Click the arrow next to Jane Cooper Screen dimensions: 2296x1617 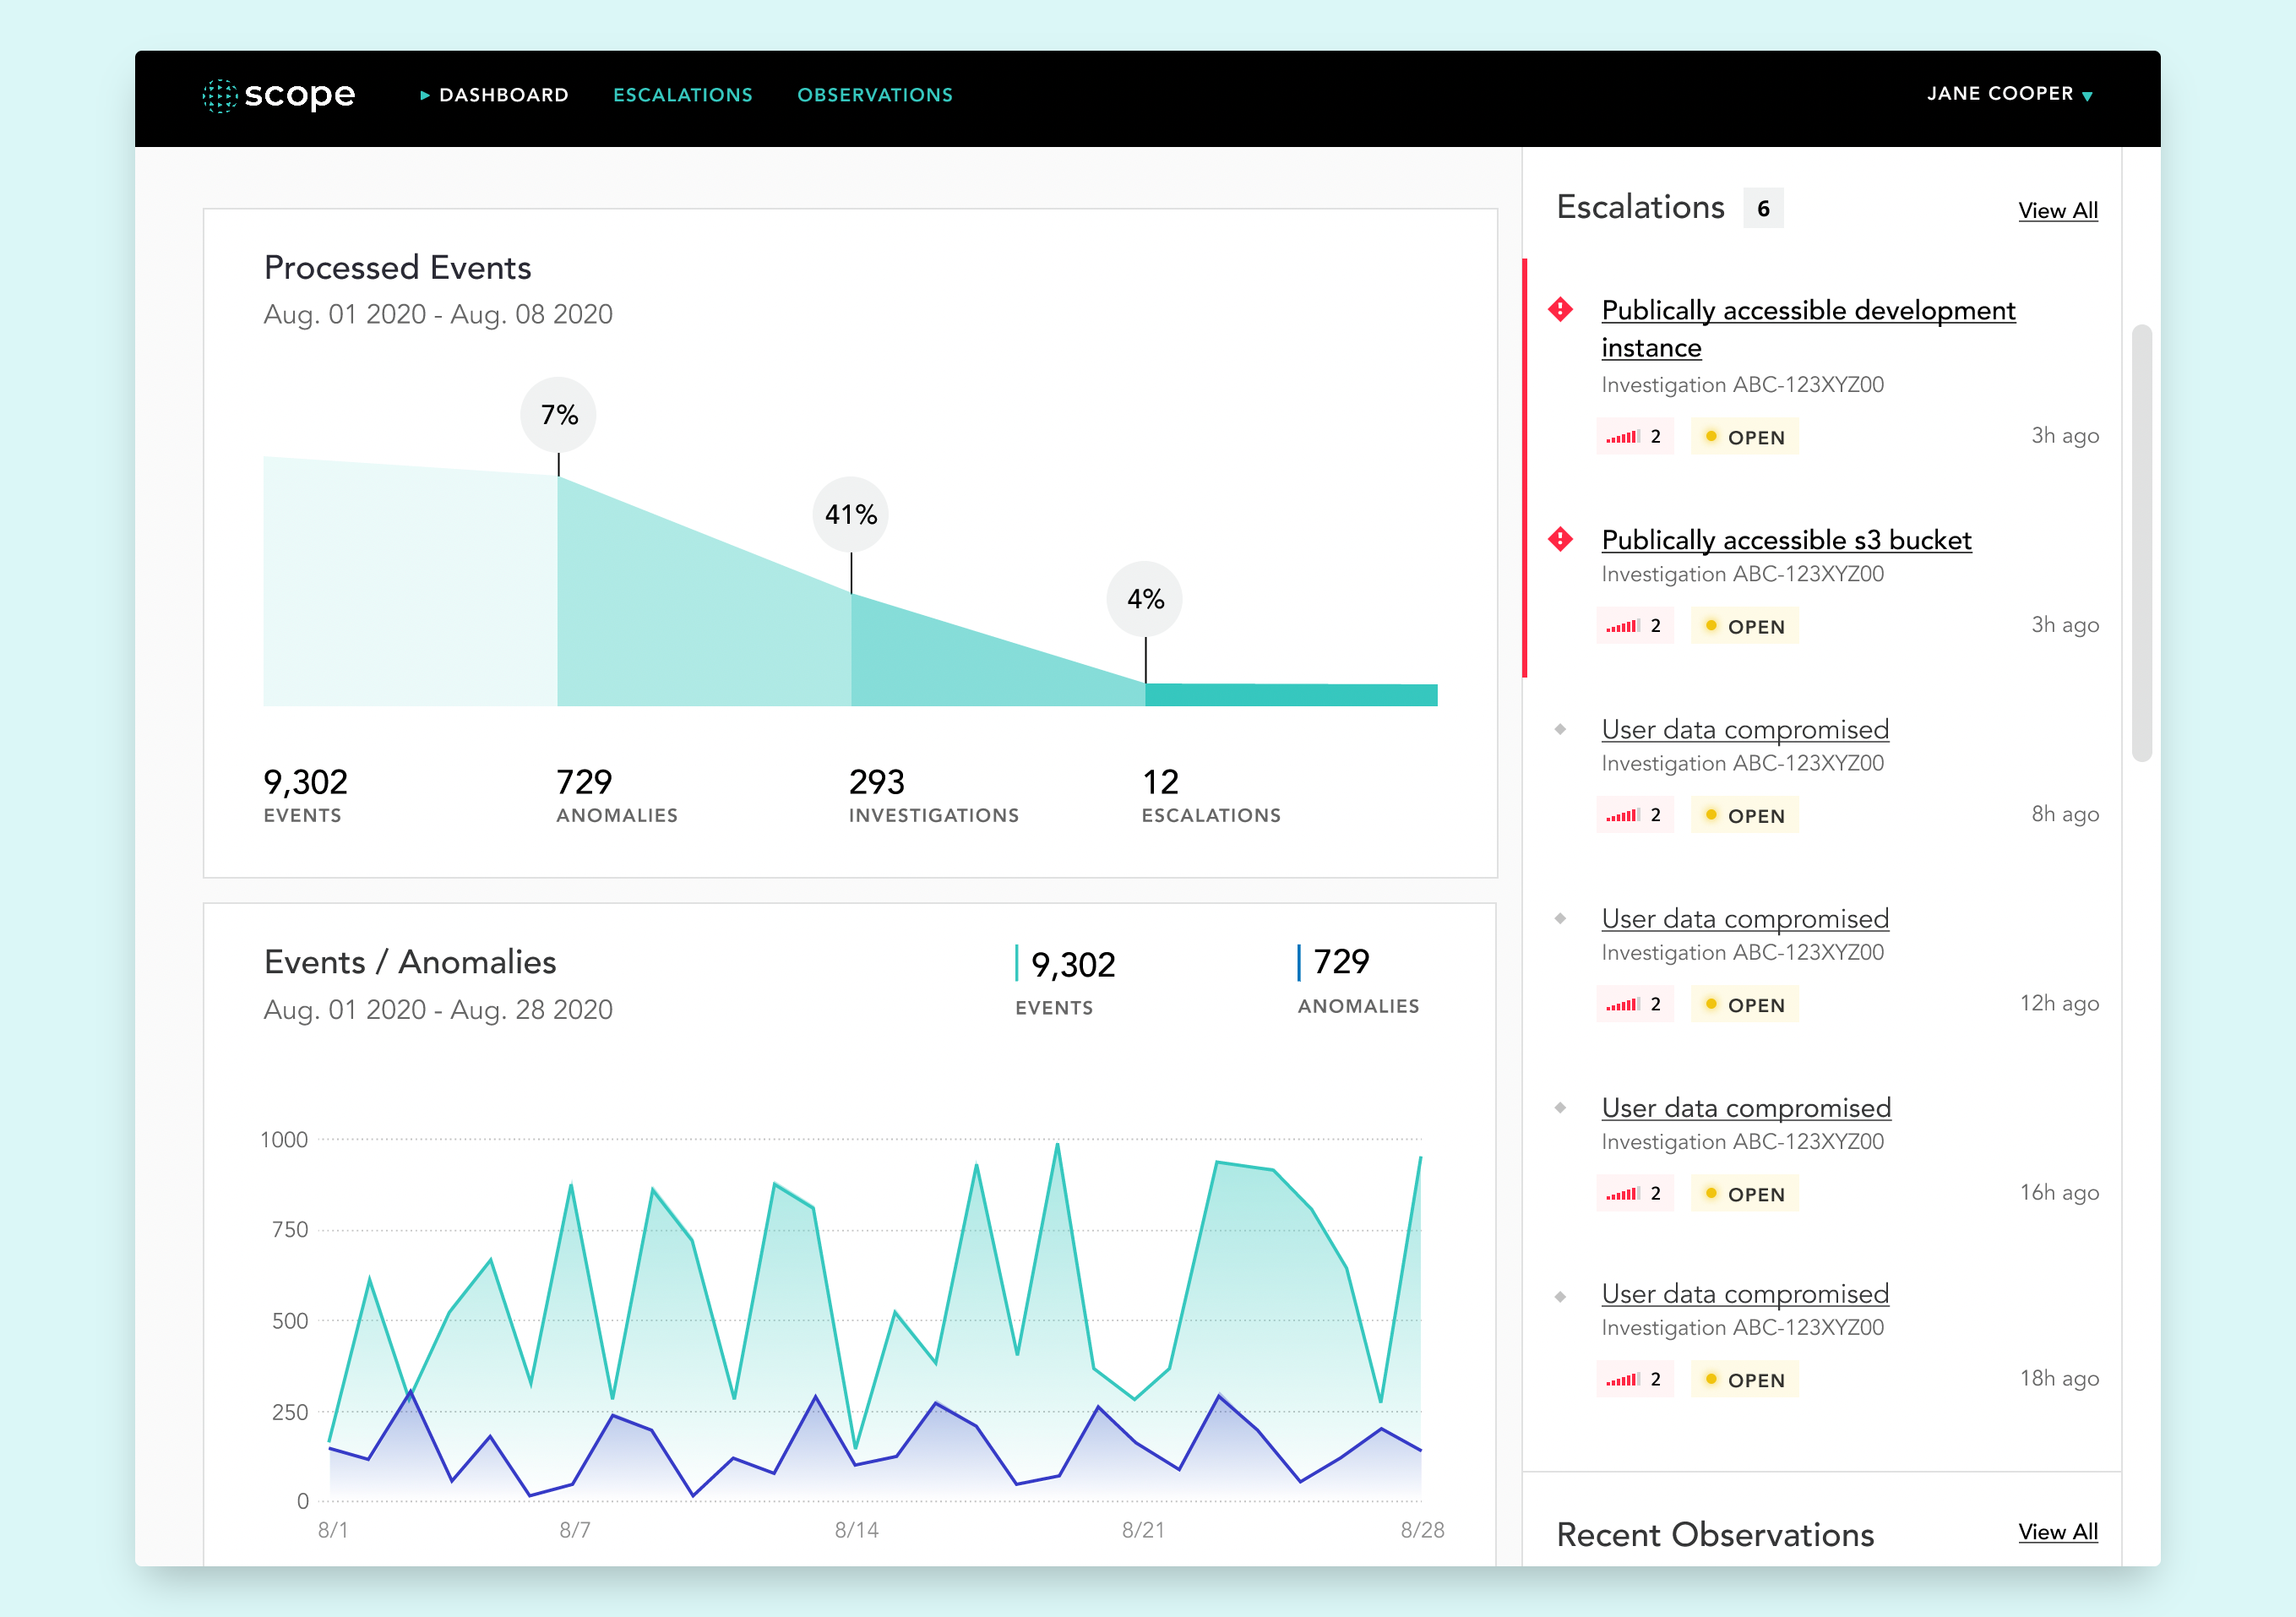point(2087,96)
